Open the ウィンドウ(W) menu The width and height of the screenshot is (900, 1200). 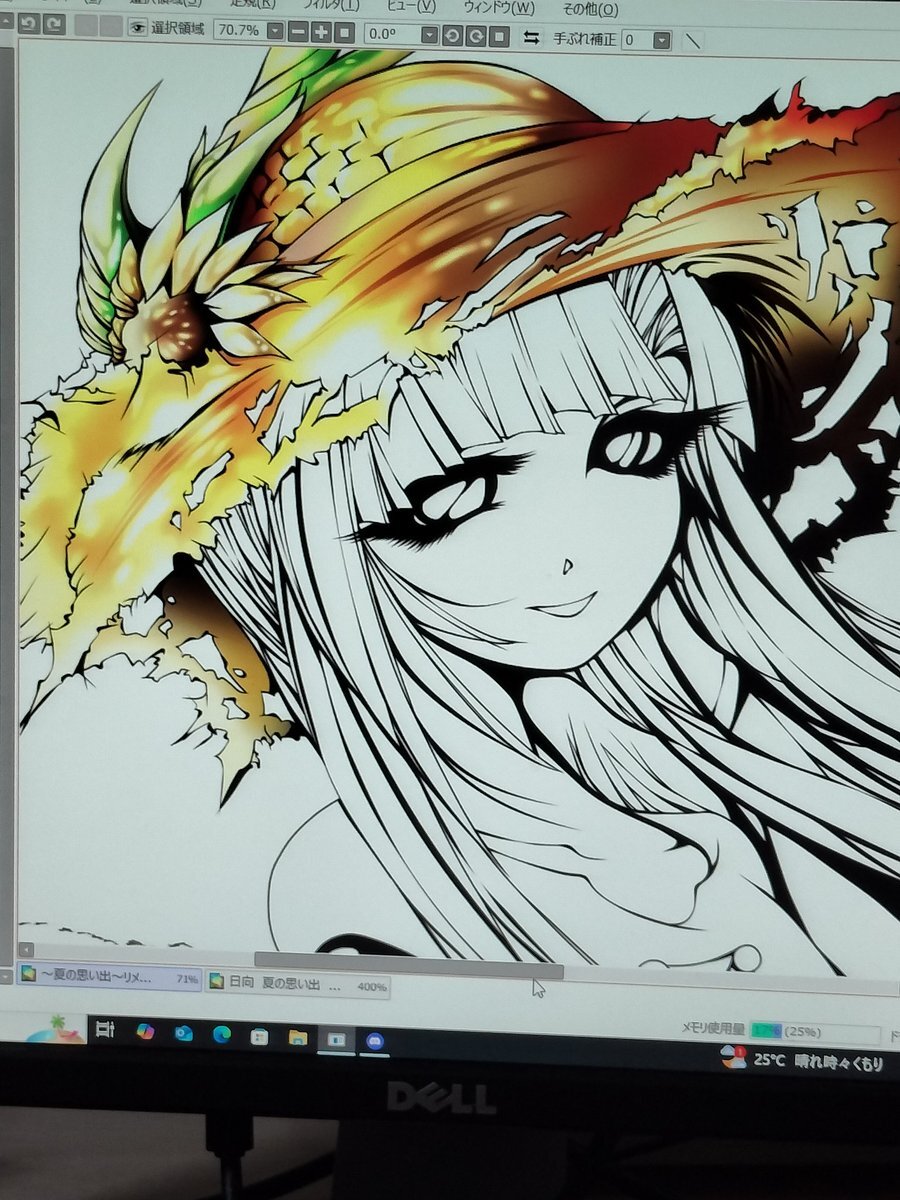point(501,7)
